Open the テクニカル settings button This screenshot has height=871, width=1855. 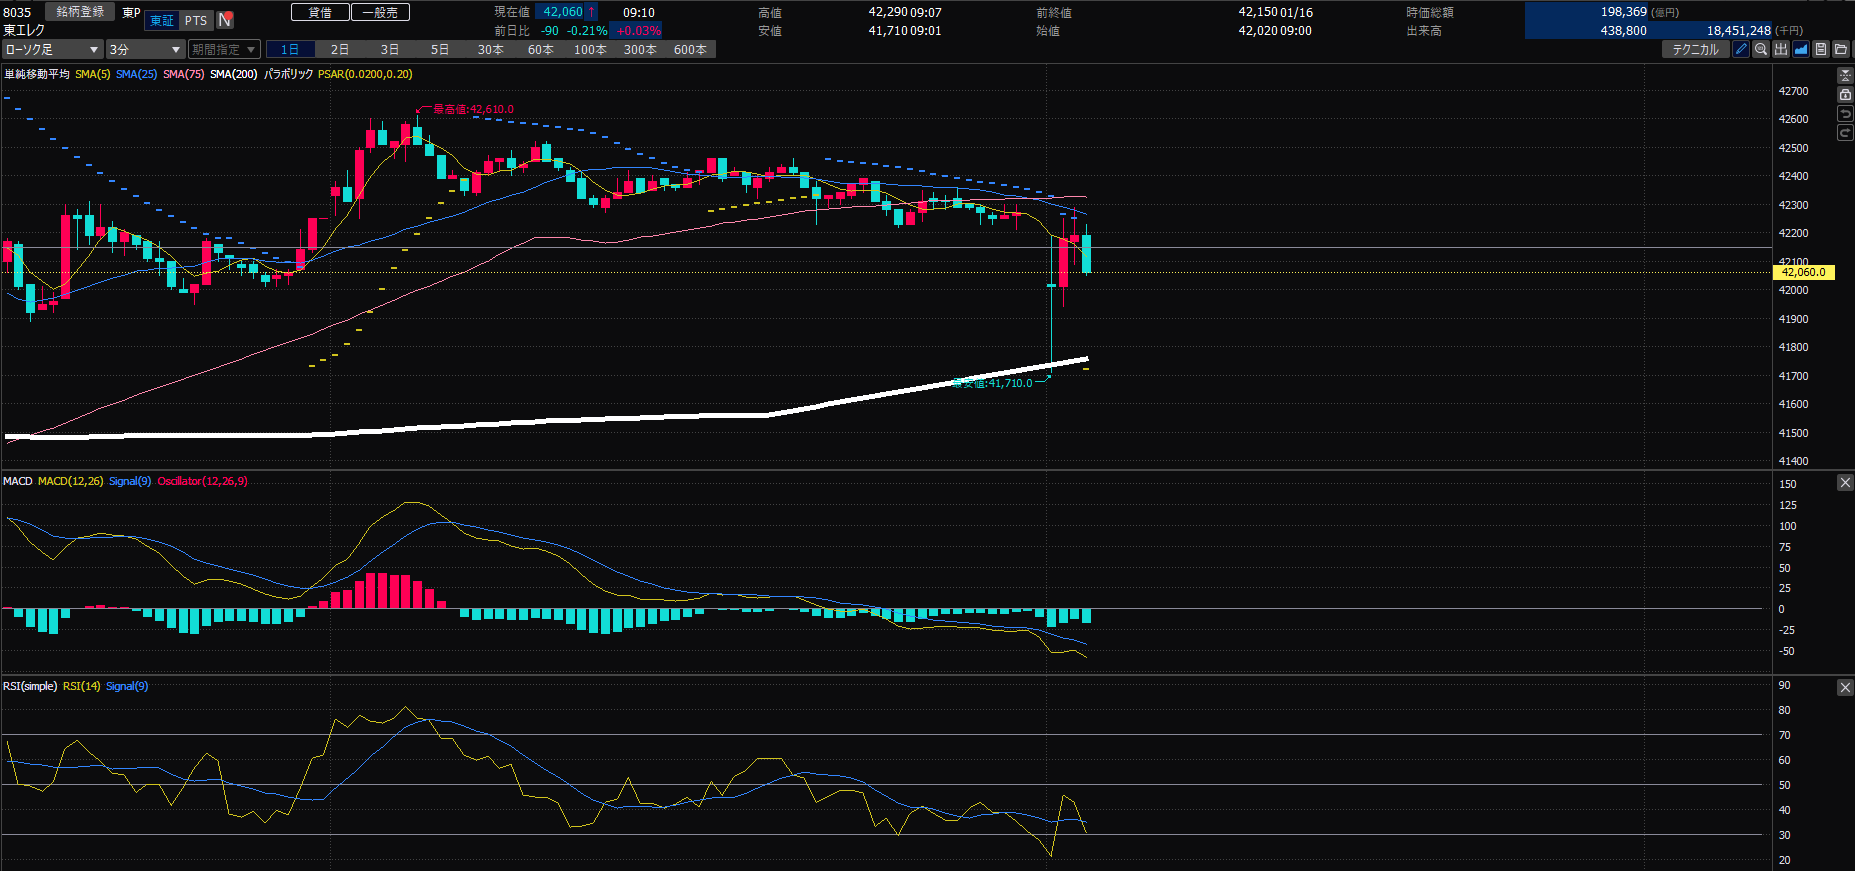tap(1695, 49)
